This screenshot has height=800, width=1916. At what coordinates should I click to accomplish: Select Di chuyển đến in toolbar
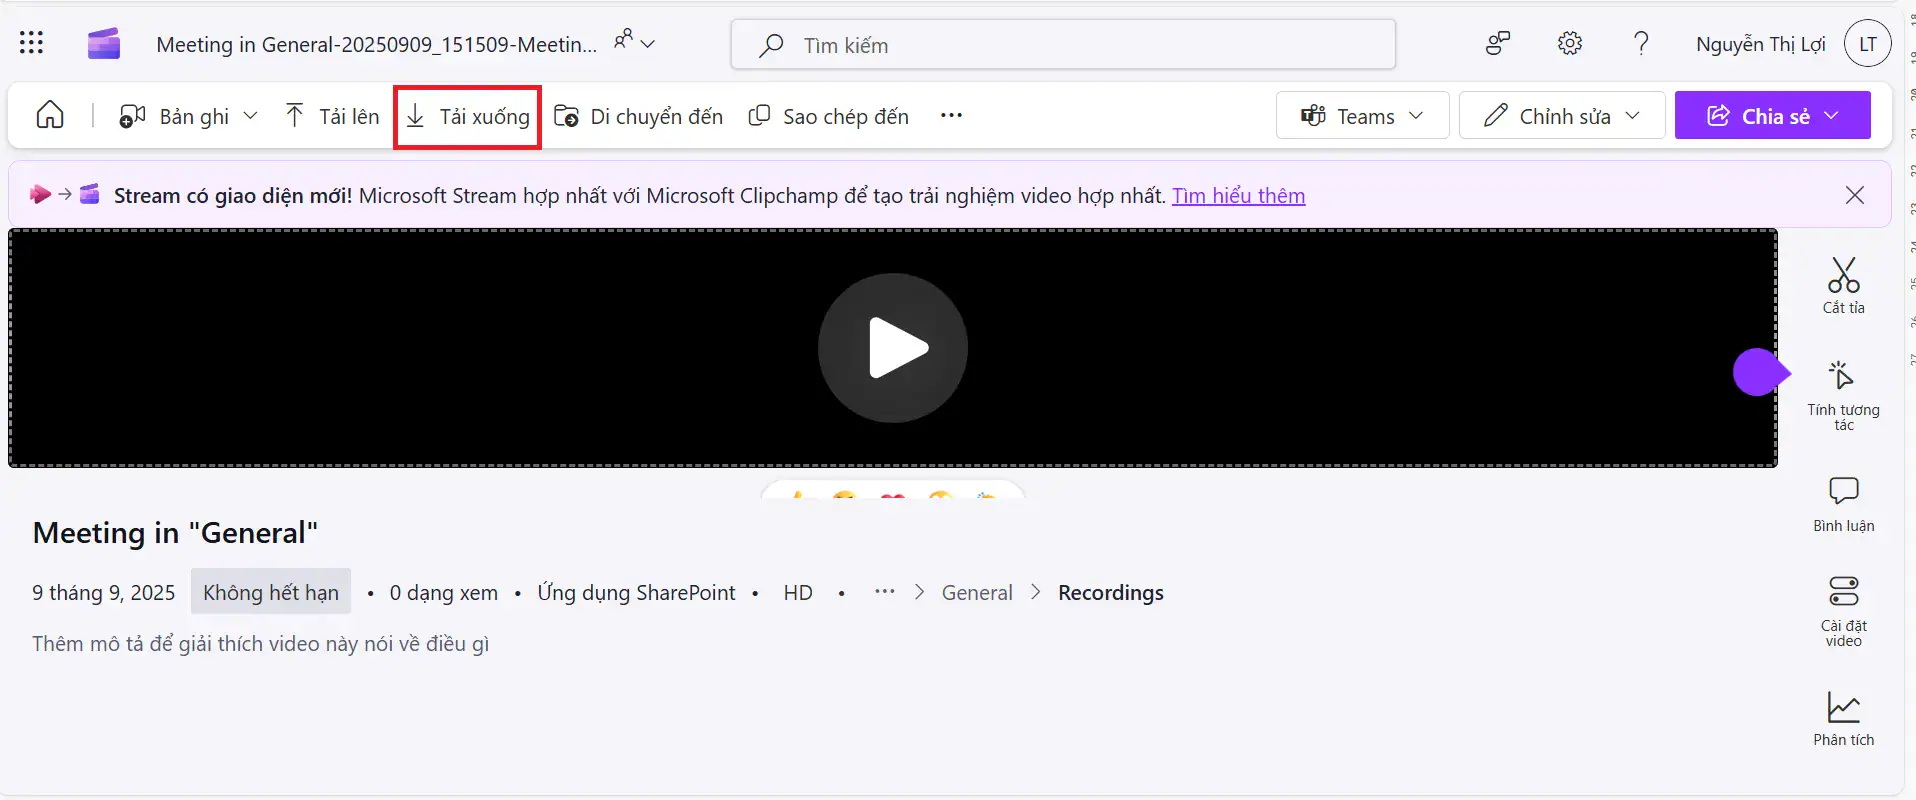pyautogui.click(x=639, y=117)
